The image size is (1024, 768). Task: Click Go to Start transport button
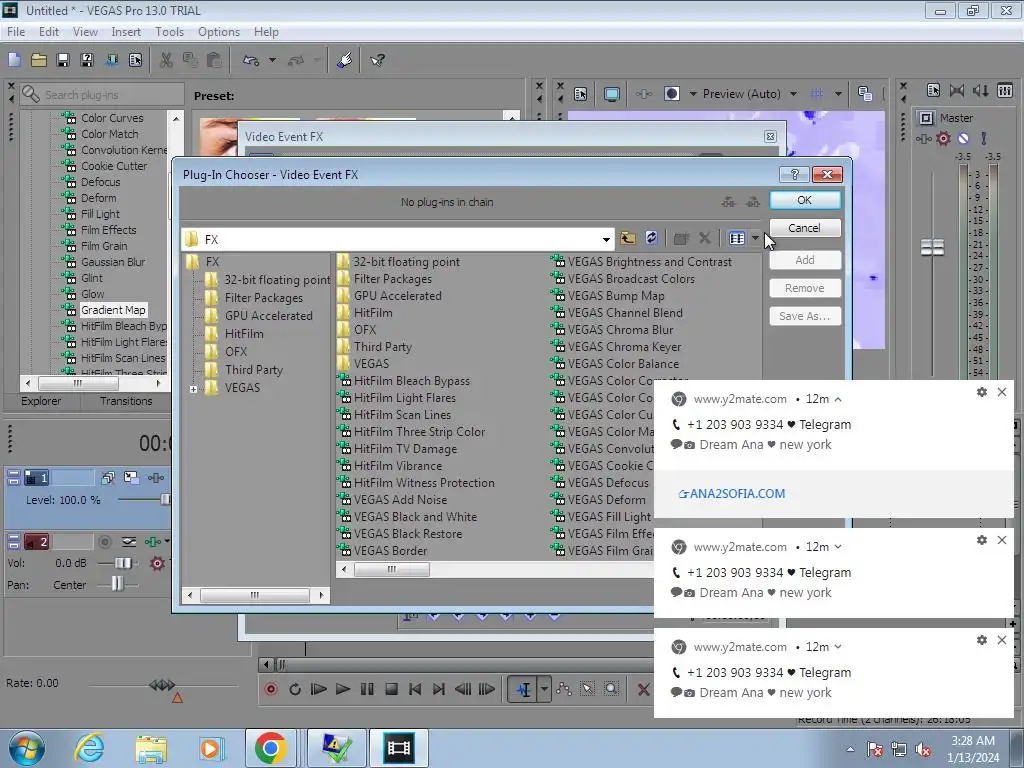[x=415, y=689]
